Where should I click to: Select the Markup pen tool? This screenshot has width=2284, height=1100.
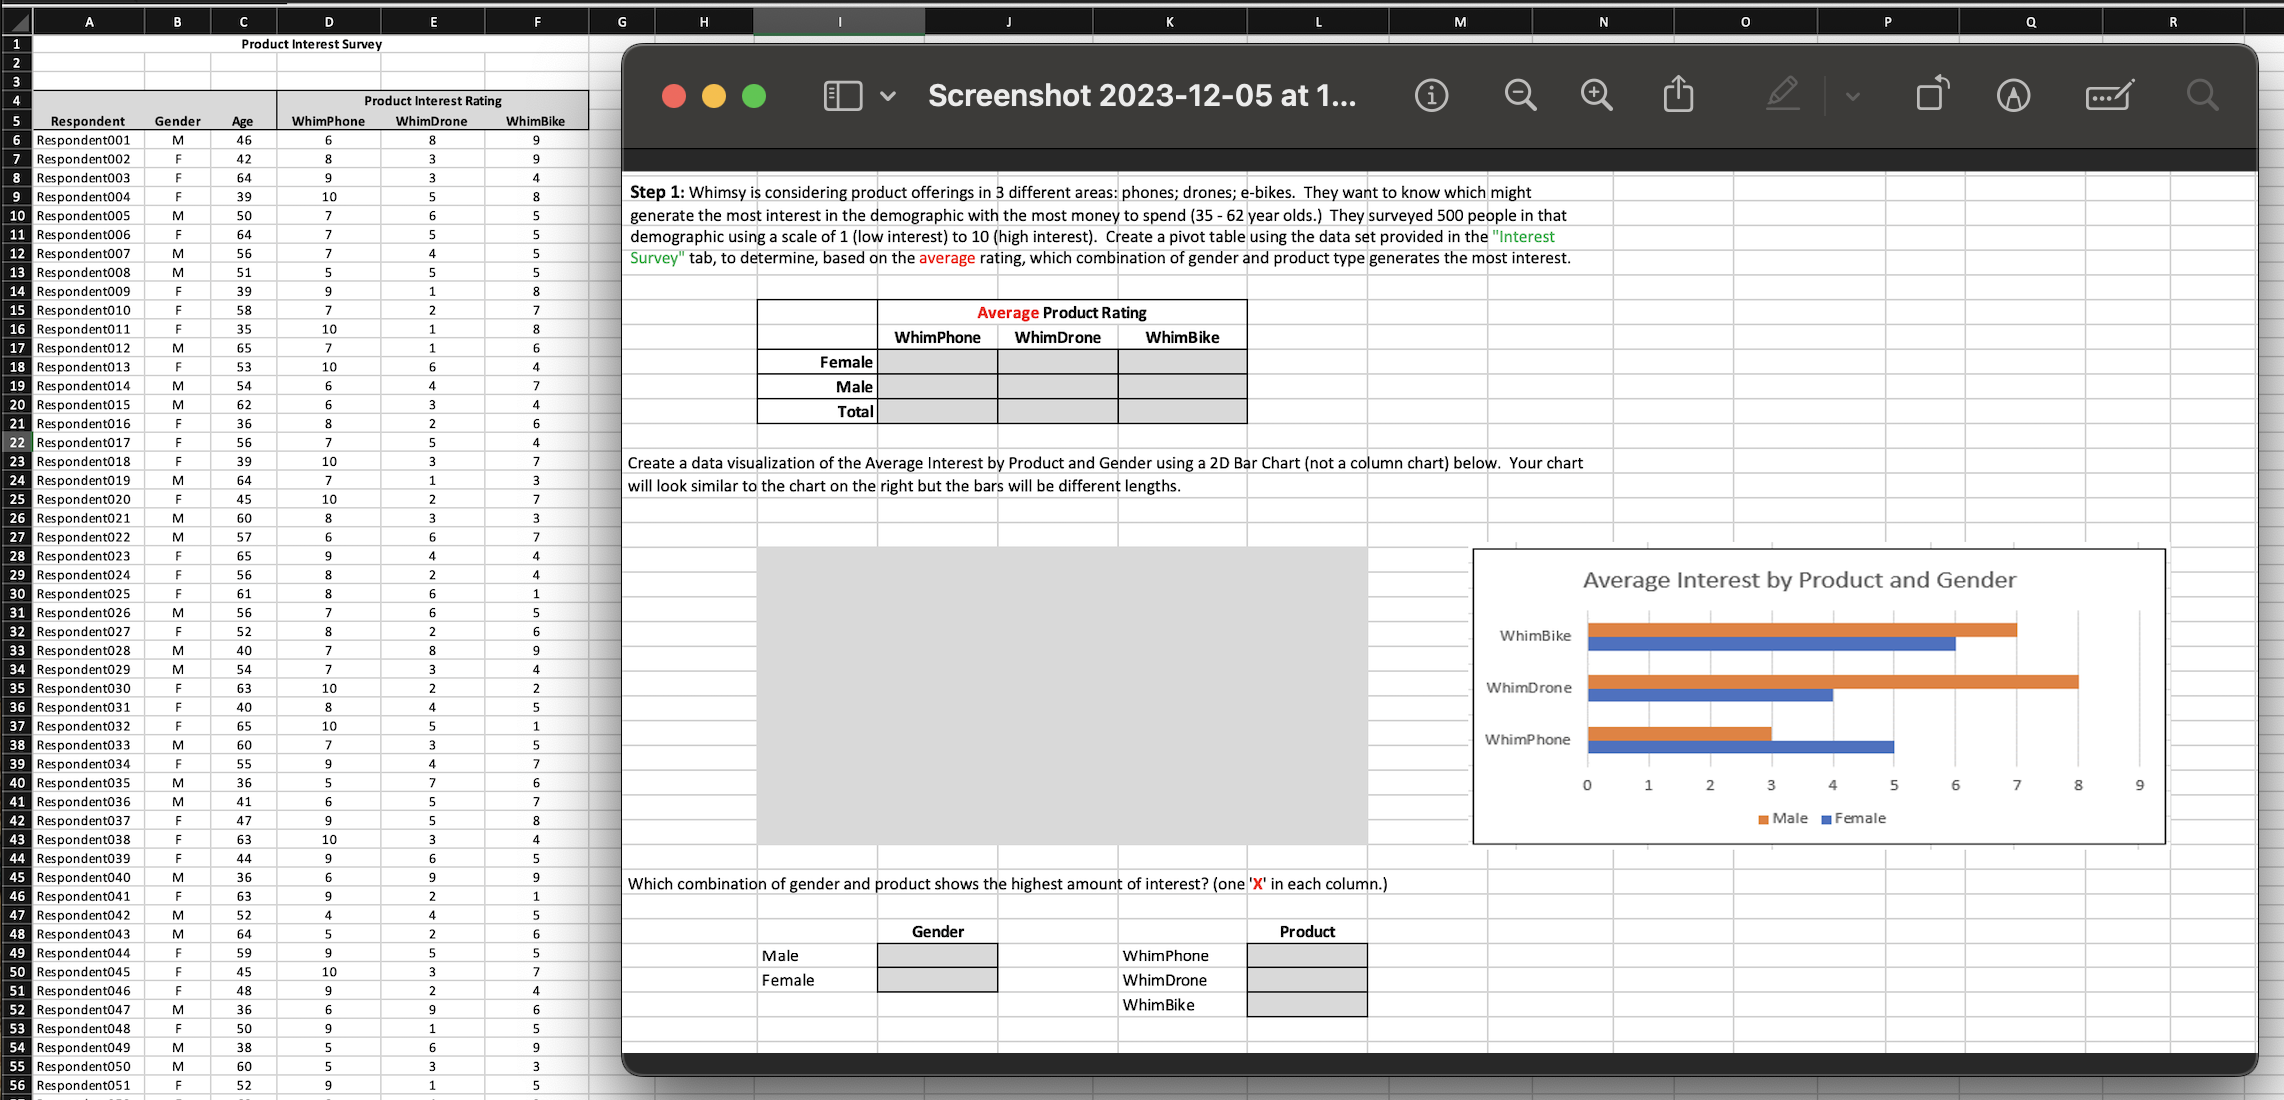(x=1782, y=95)
